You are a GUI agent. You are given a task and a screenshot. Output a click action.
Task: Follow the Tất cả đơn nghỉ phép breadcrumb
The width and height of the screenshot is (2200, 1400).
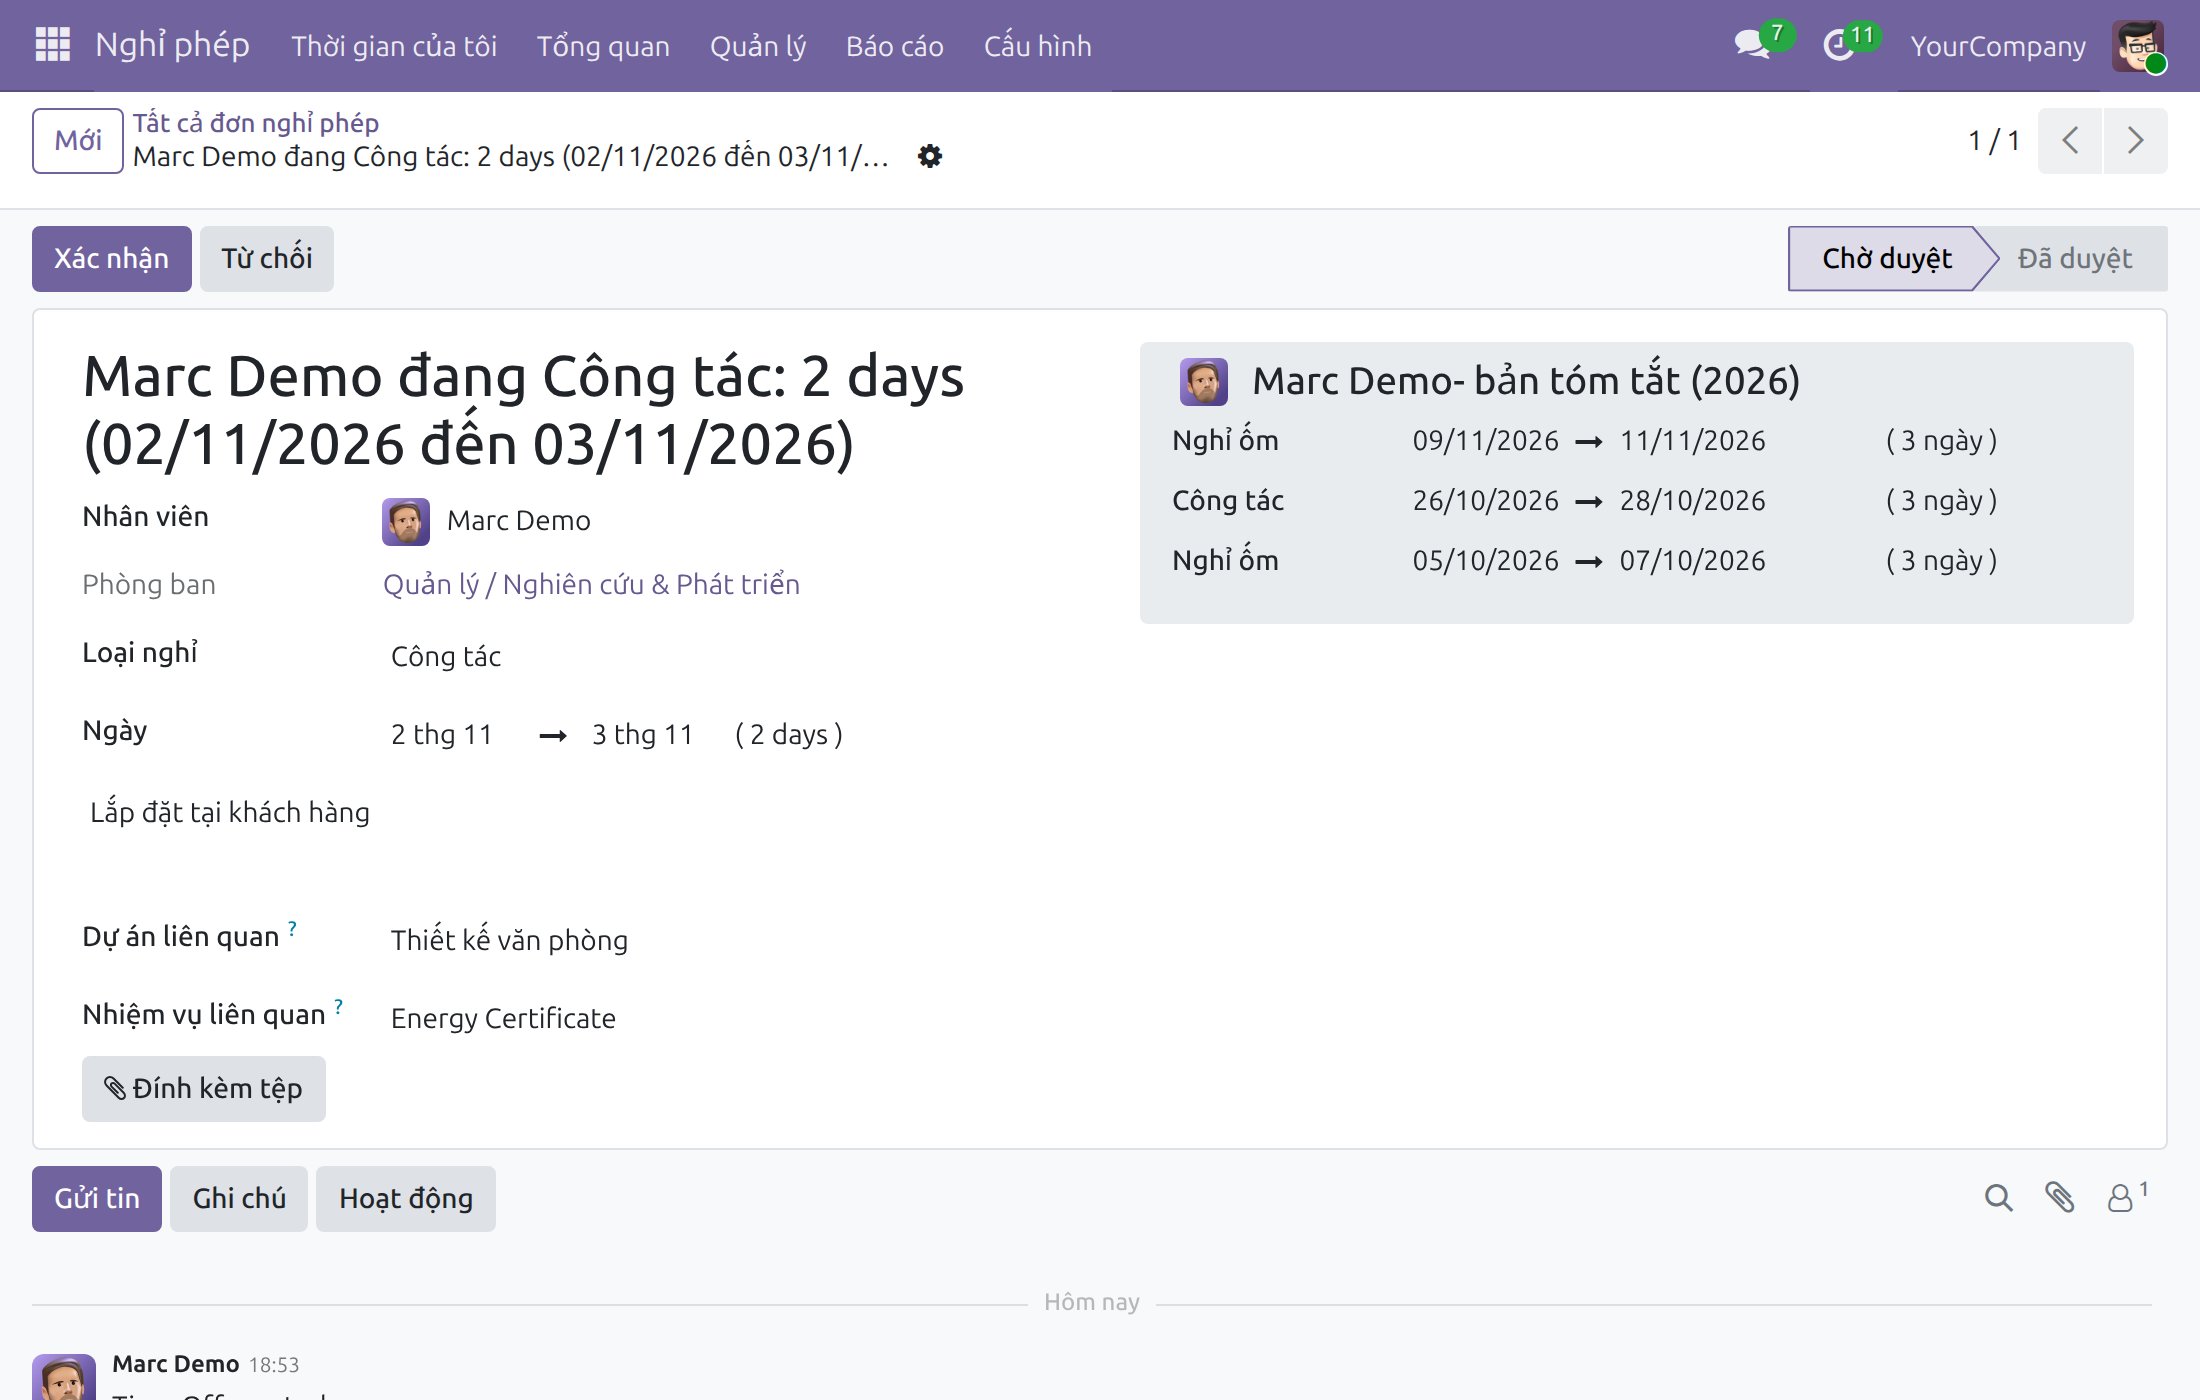[x=256, y=122]
